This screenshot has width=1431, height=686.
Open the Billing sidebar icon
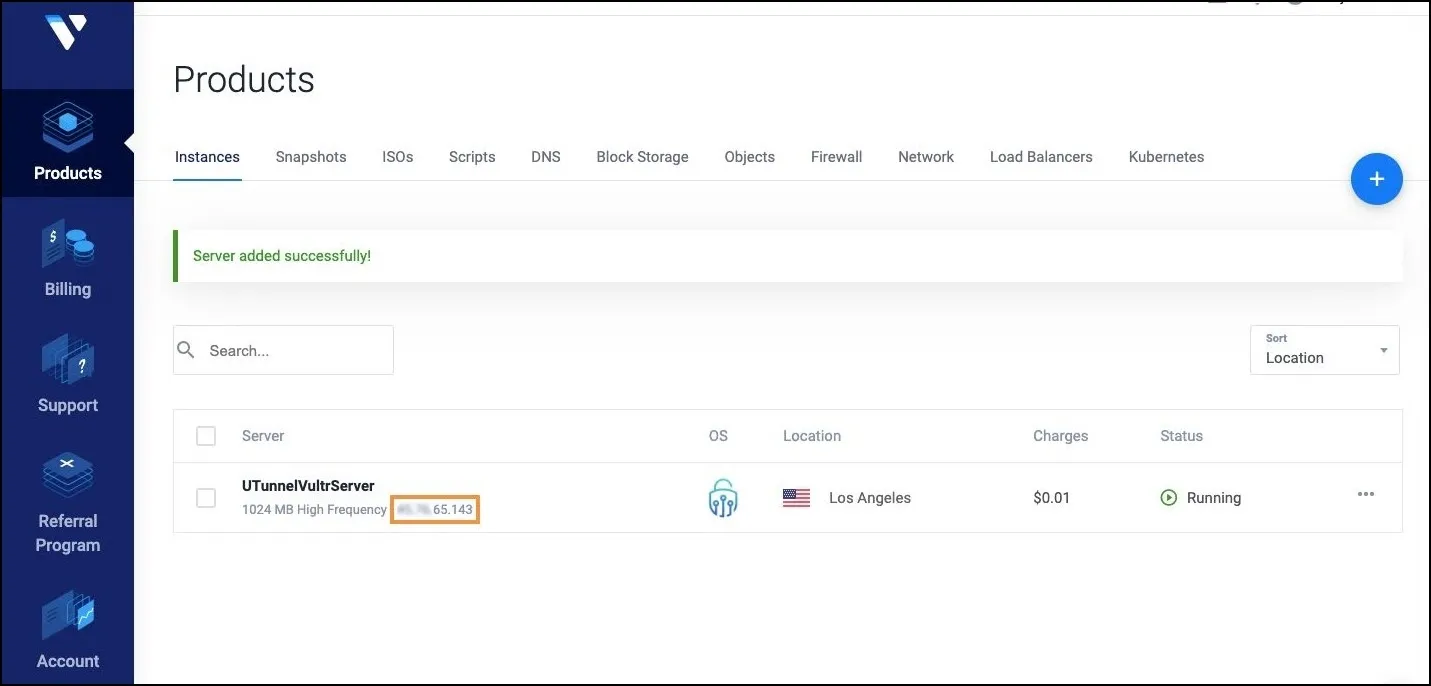(67, 244)
